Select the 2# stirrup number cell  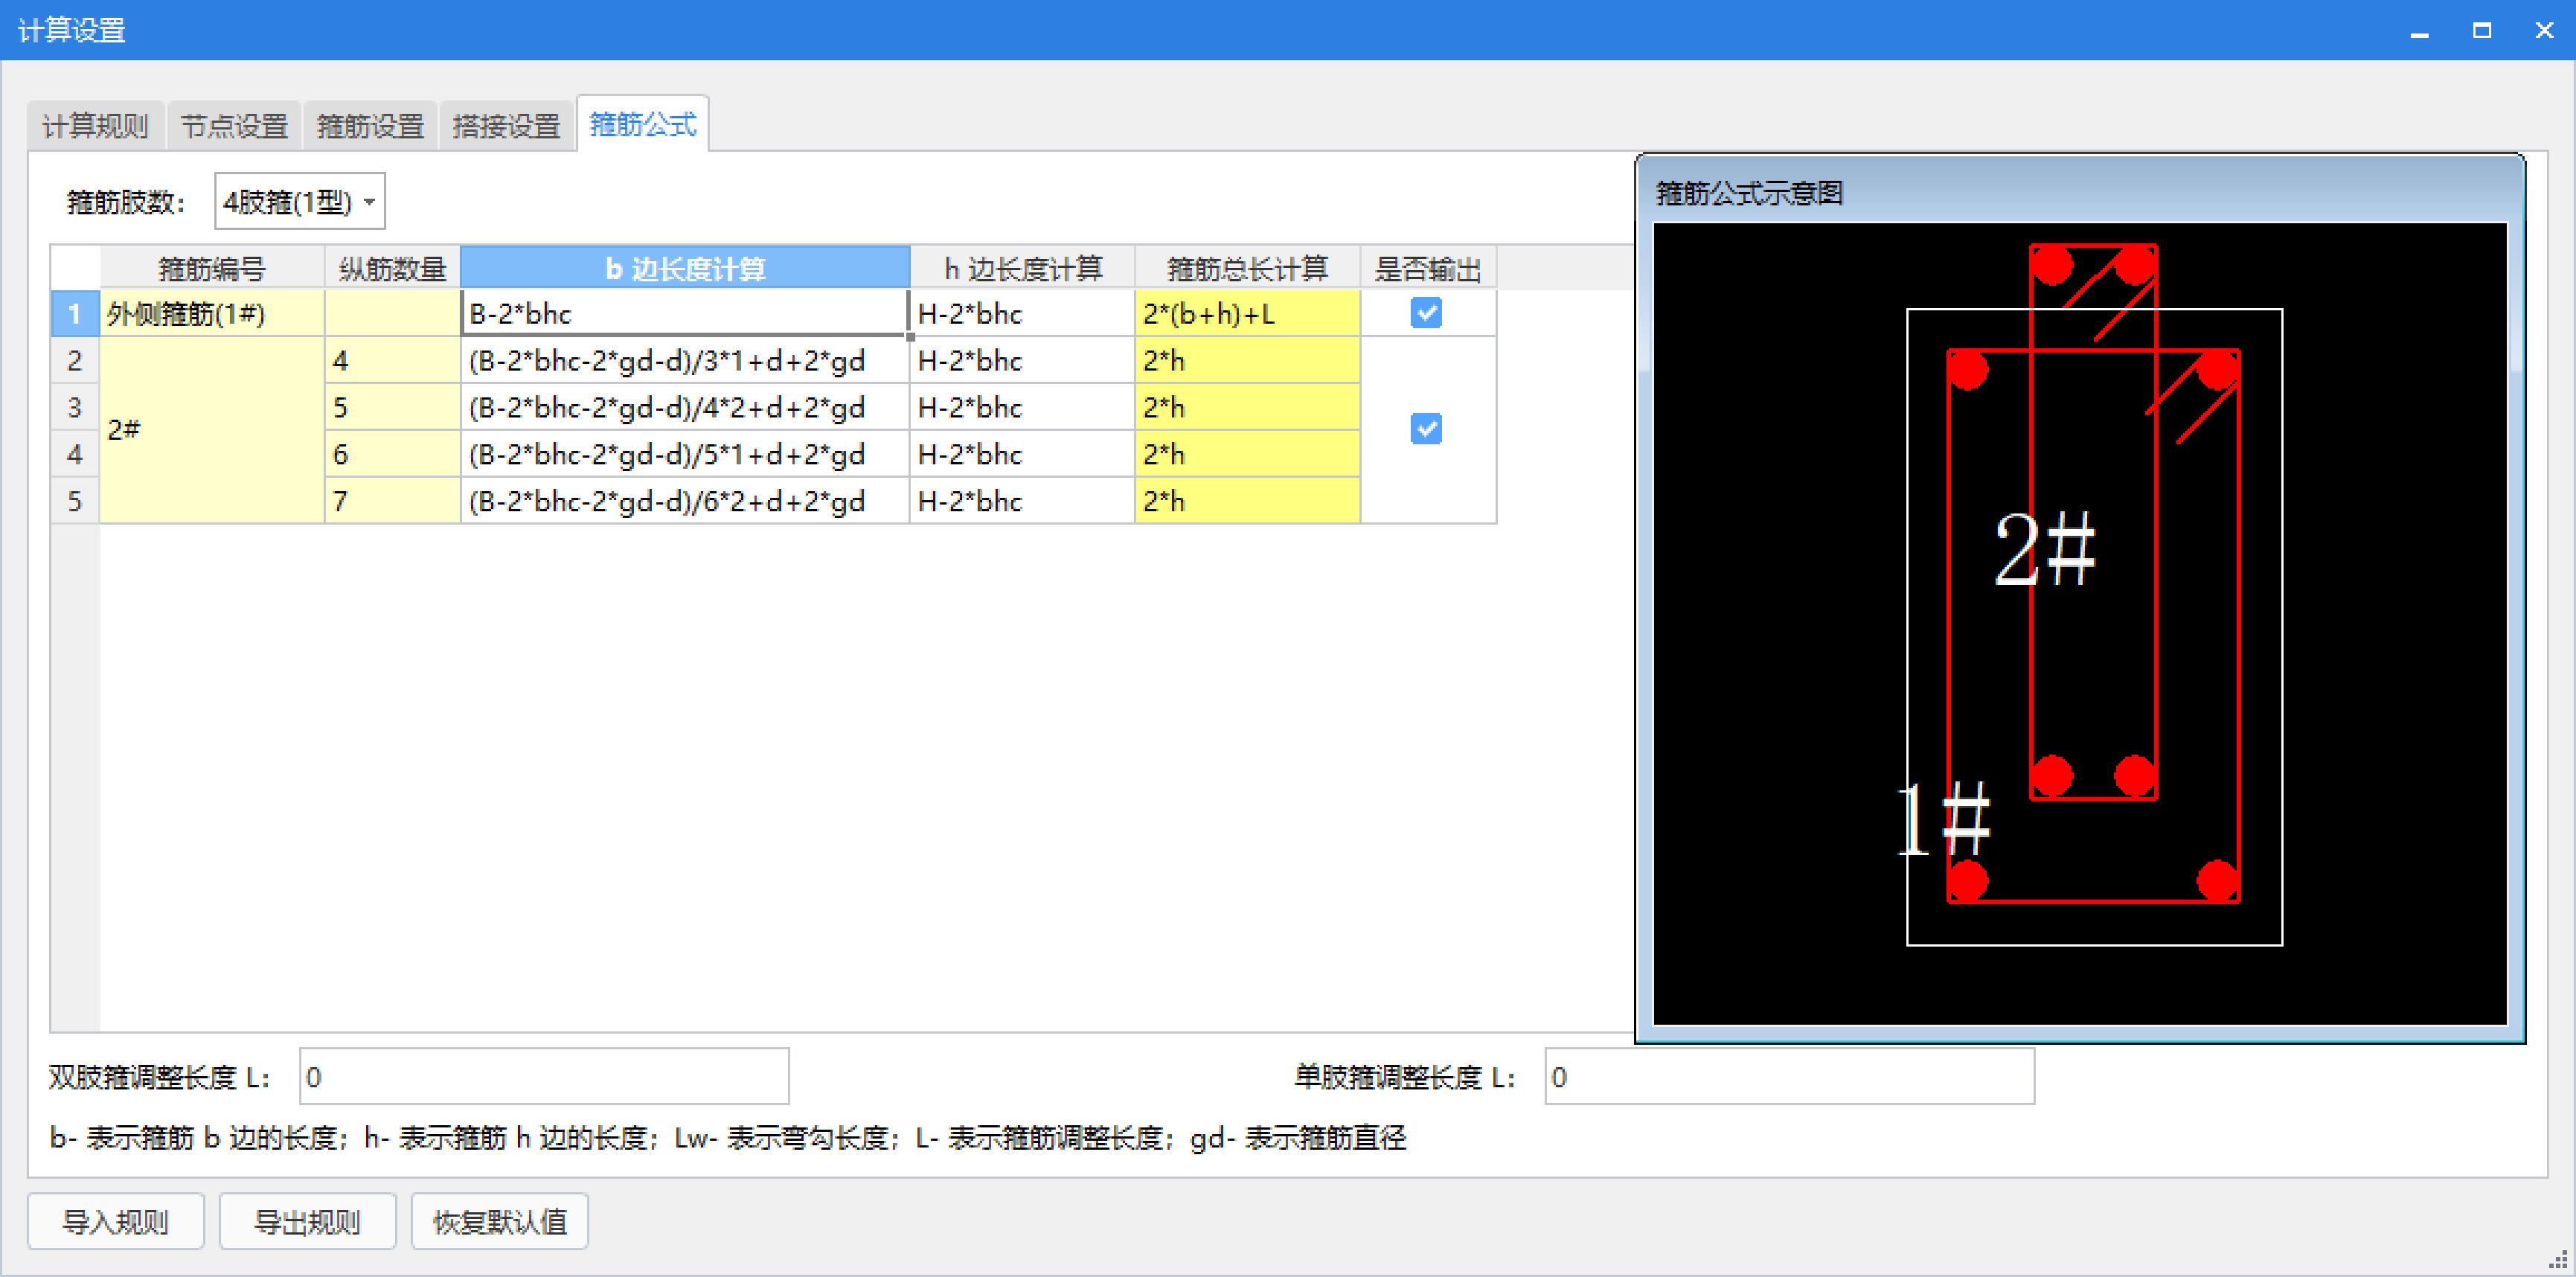[x=212, y=430]
